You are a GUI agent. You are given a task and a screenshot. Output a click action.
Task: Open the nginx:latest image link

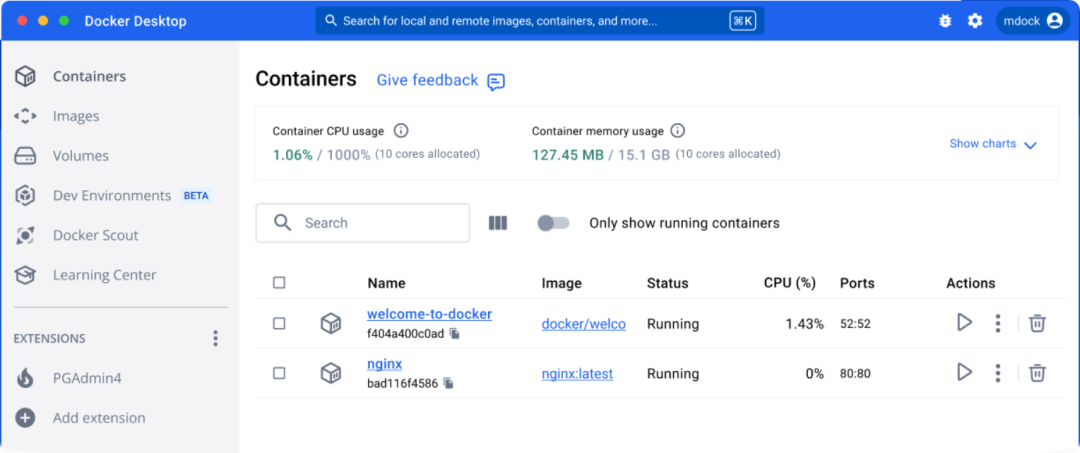click(x=577, y=373)
